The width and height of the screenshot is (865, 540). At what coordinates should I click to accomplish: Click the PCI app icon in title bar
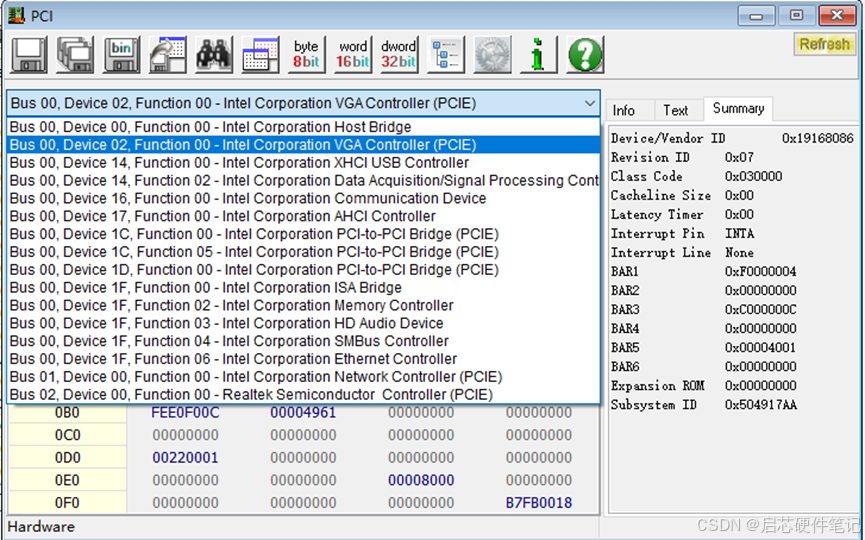tap(15, 15)
